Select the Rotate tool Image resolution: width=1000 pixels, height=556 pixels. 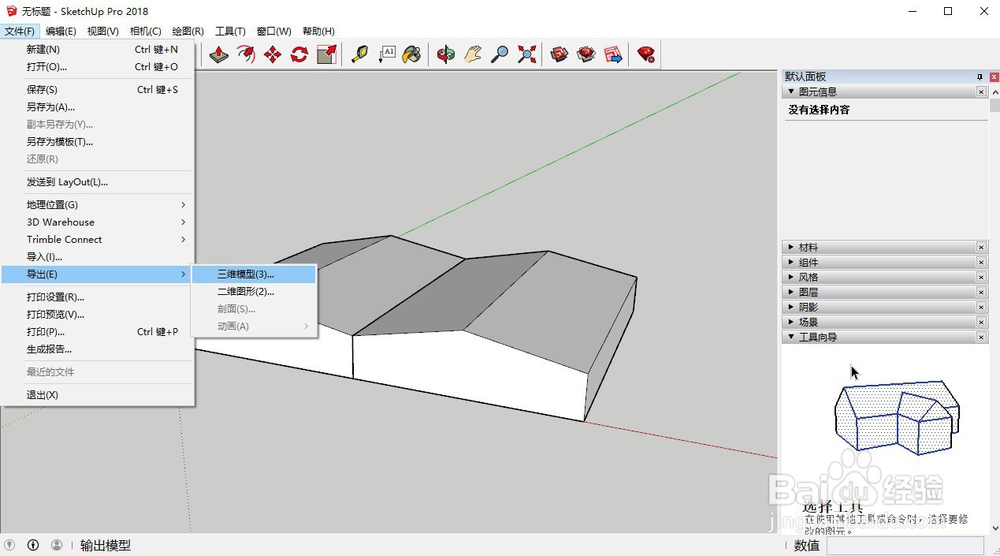[299, 54]
